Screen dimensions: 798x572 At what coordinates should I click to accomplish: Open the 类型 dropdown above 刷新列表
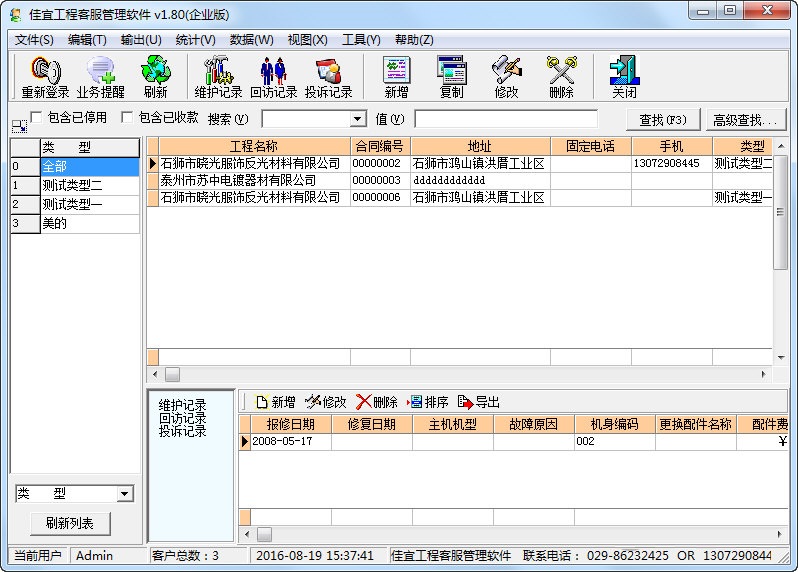pyautogui.click(x=125, y=494)
